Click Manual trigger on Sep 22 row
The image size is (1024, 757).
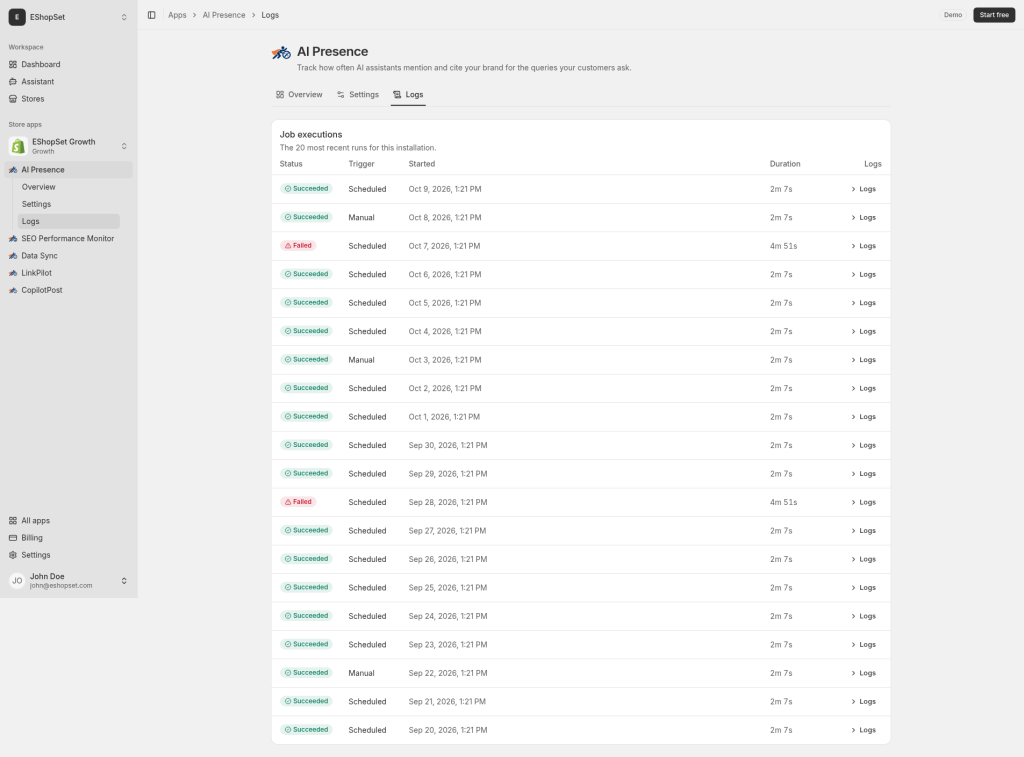(x=361, y=673)
